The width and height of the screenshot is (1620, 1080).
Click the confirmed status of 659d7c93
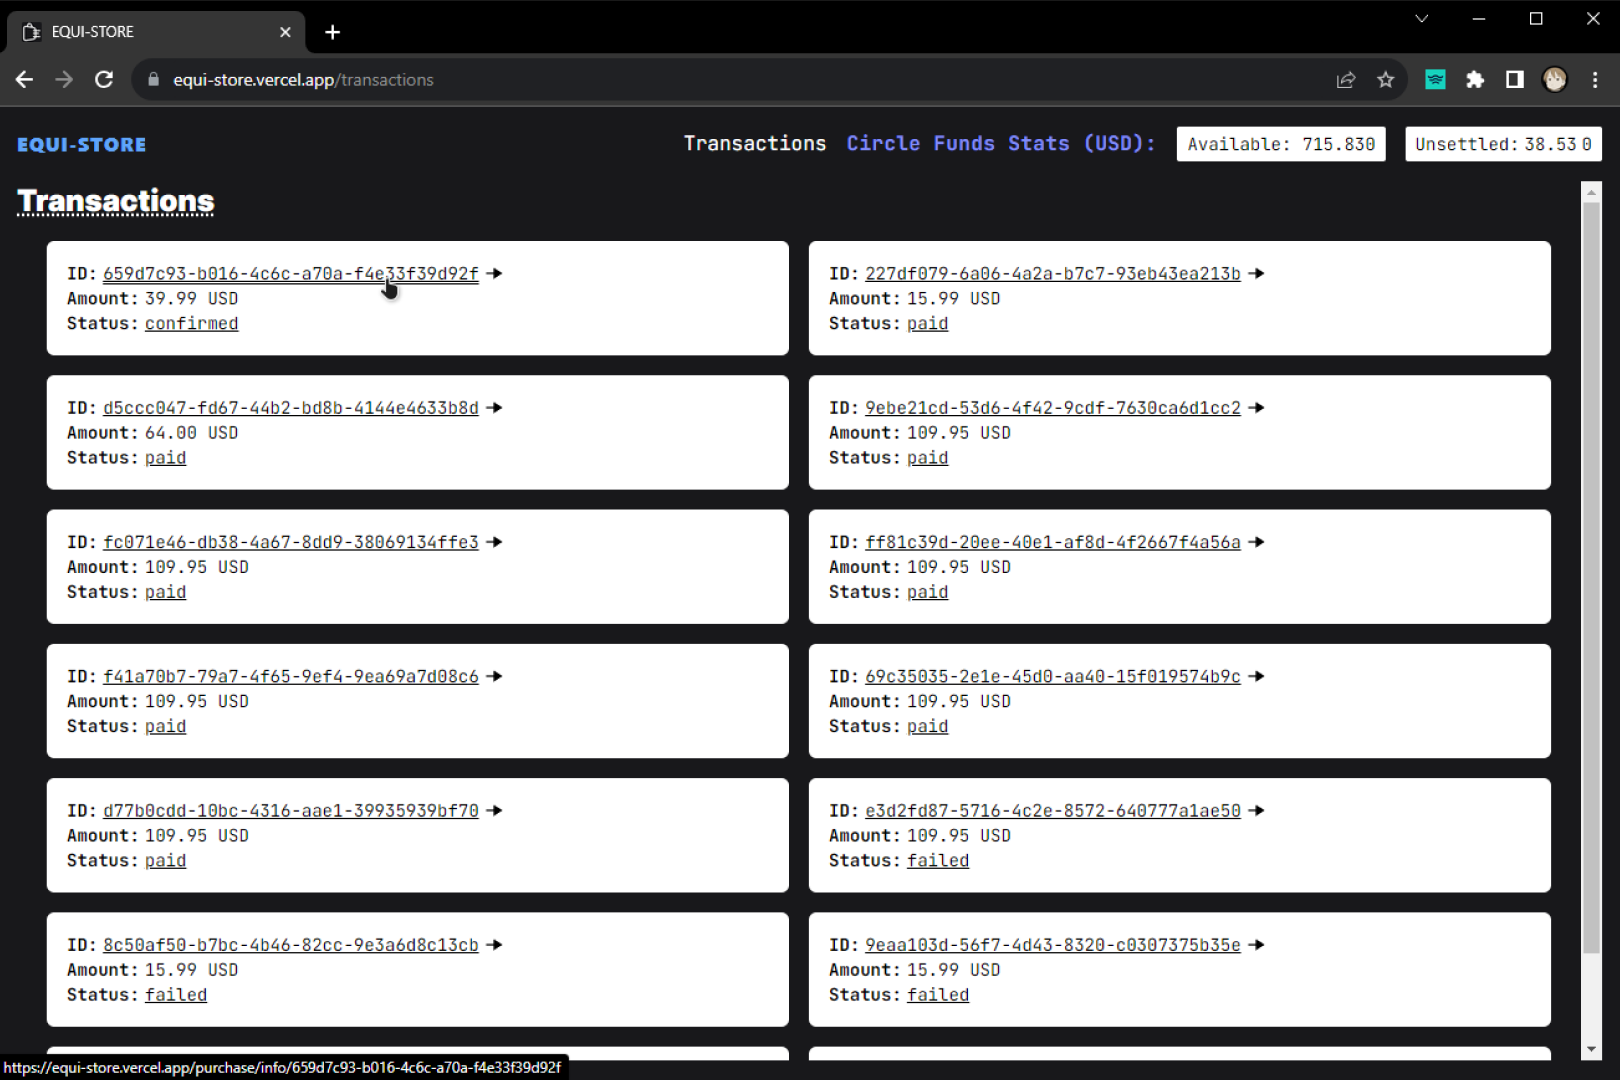point(192,324)
